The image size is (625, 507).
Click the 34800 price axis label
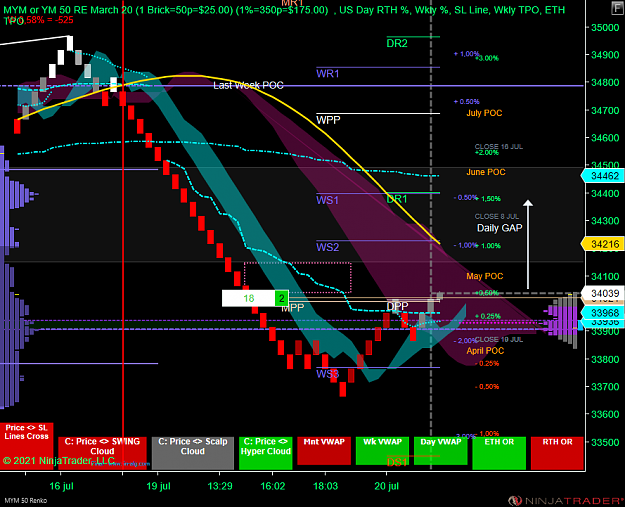click(605, 83)
